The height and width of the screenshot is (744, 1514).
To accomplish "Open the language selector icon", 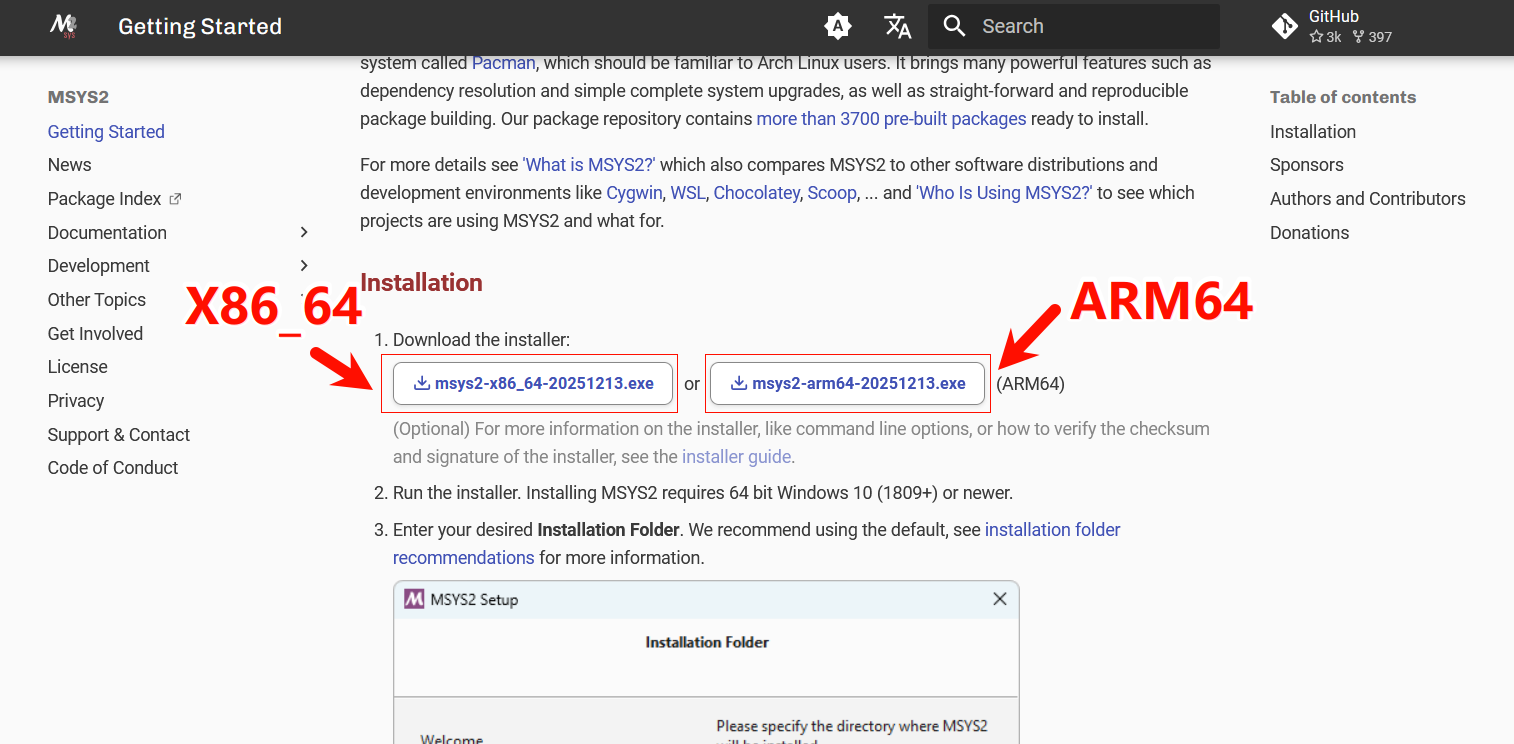I will (x=897, y=26).
